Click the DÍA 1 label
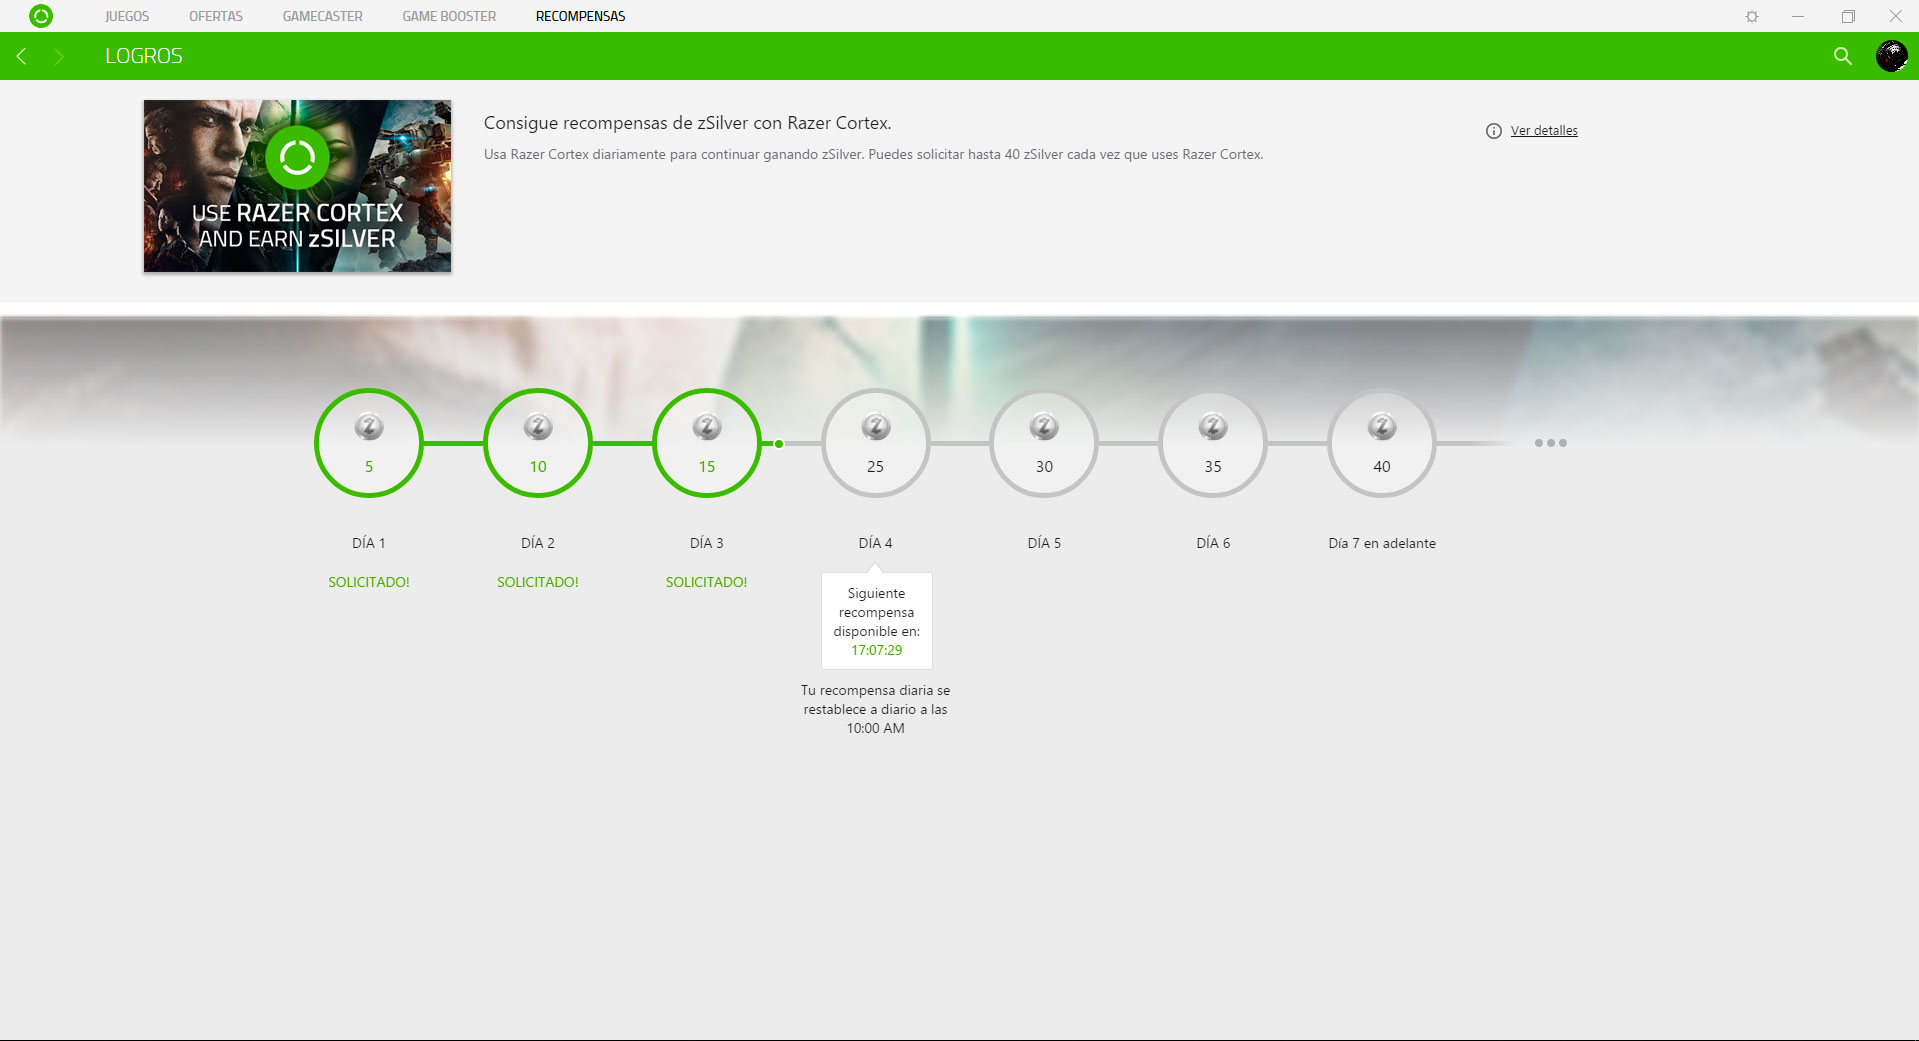 [x=369, y=543]
